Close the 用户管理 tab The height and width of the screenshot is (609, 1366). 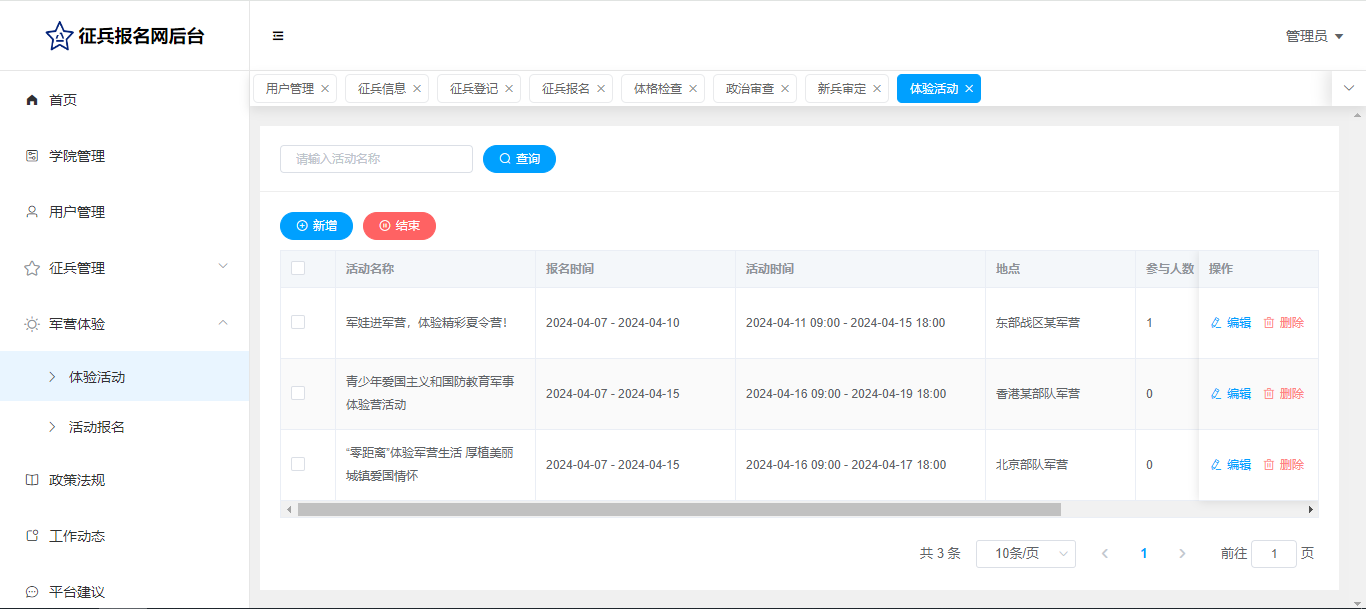[325, 89]
